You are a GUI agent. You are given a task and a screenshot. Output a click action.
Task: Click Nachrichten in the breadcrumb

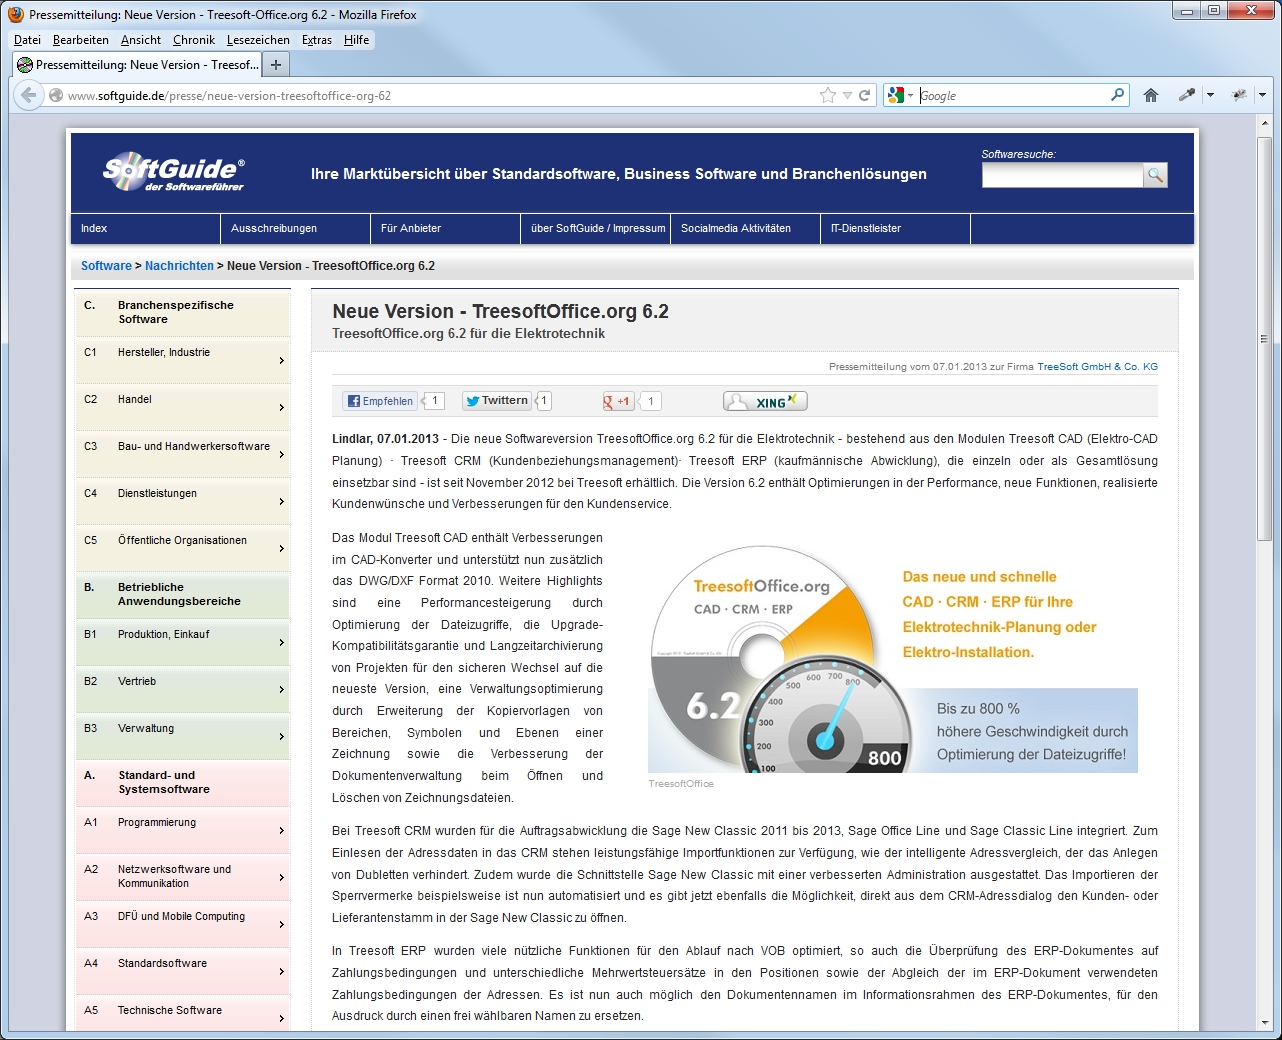tap(179, 266)
